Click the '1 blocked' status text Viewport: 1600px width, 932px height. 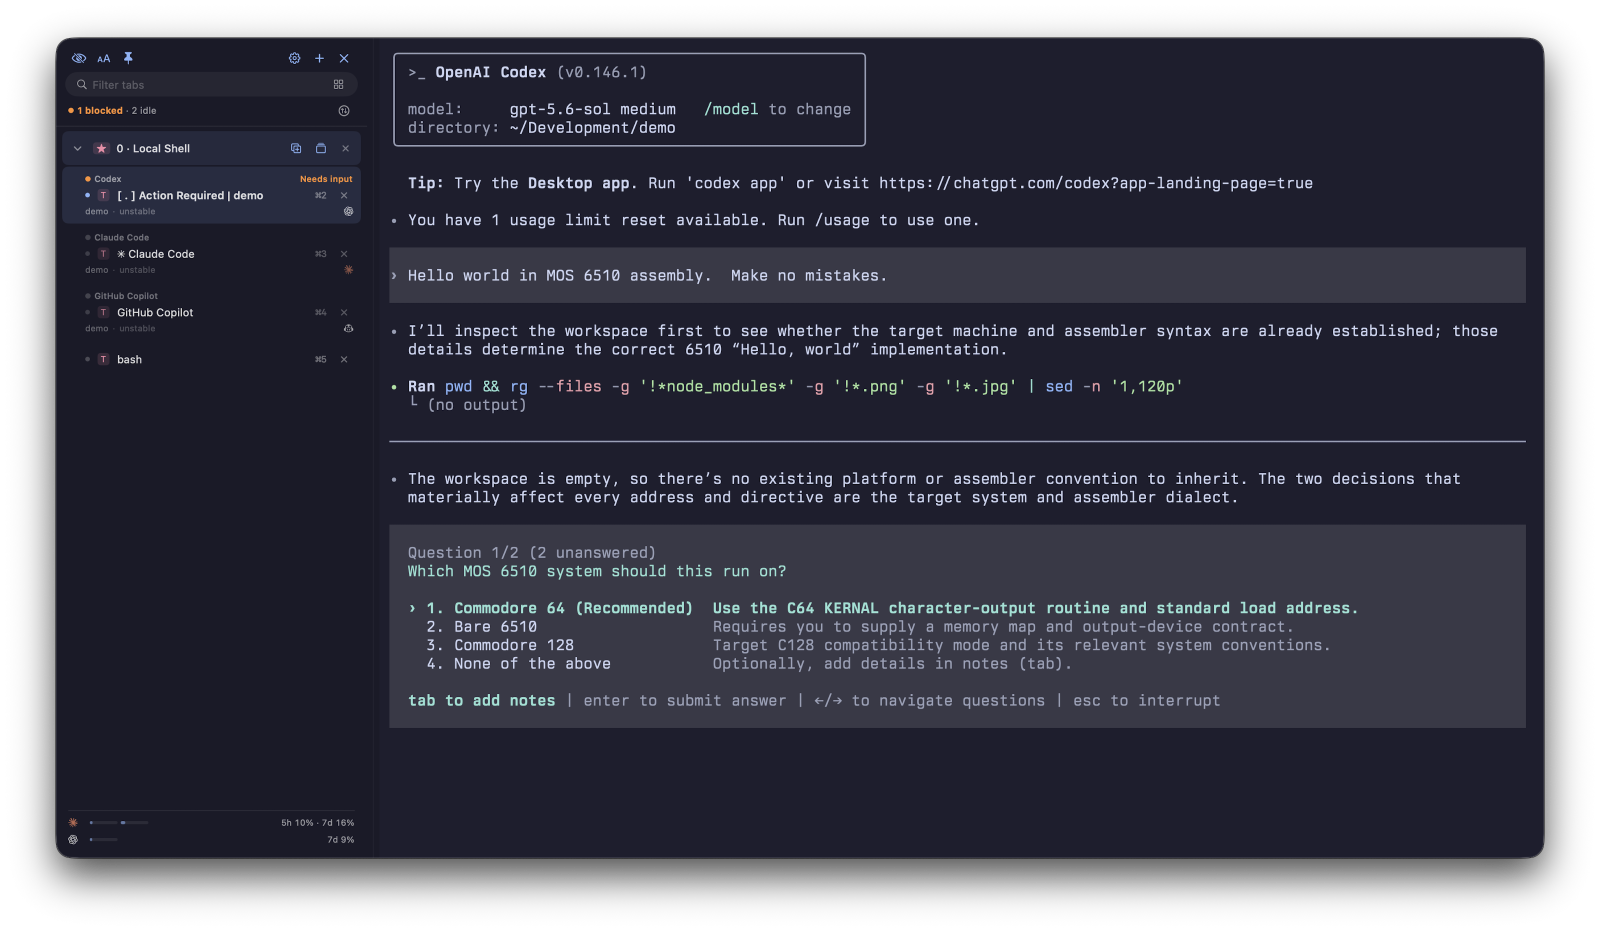click(x=99, y=111)
